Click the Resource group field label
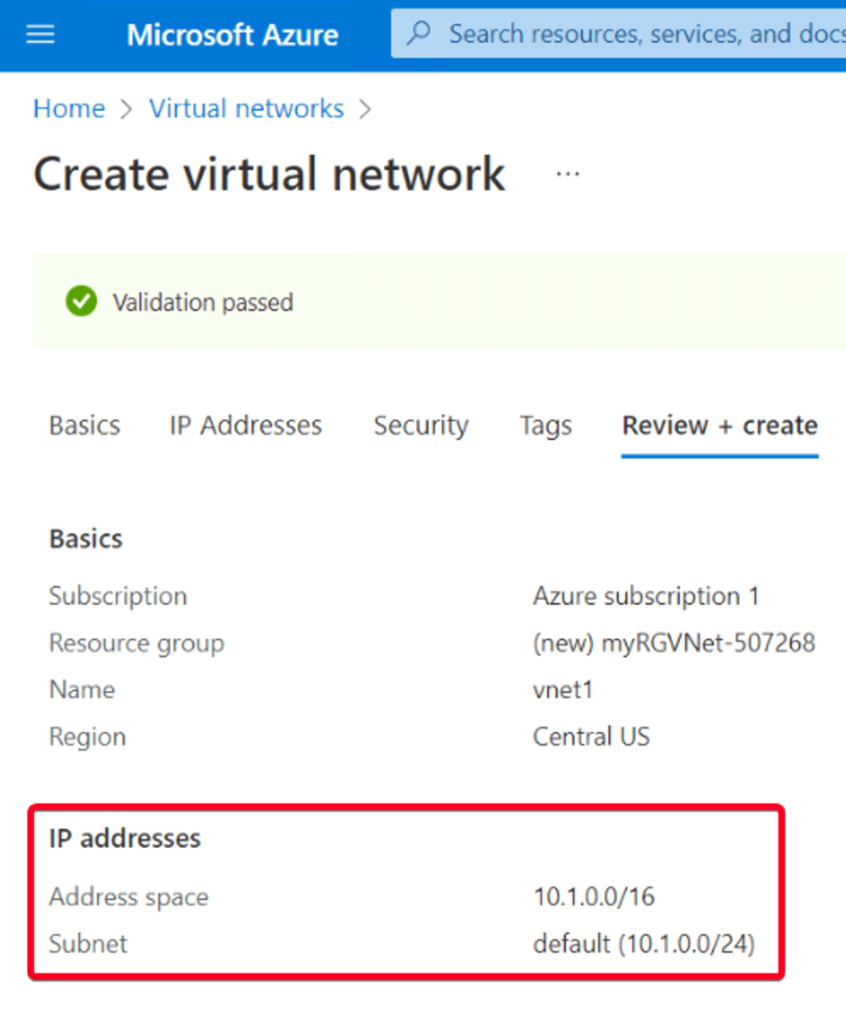846x1024 pixels. (137, 643)
